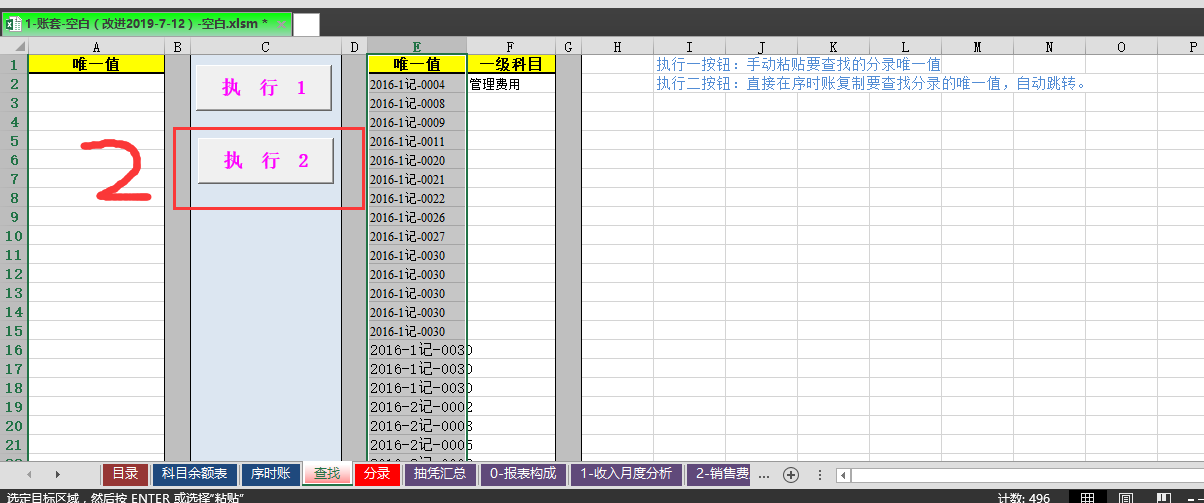Image resolution: width=1204 pixels, height=503 pixels.
Task: Select cell with 2016-1记-0009
Action: (417, 122)
